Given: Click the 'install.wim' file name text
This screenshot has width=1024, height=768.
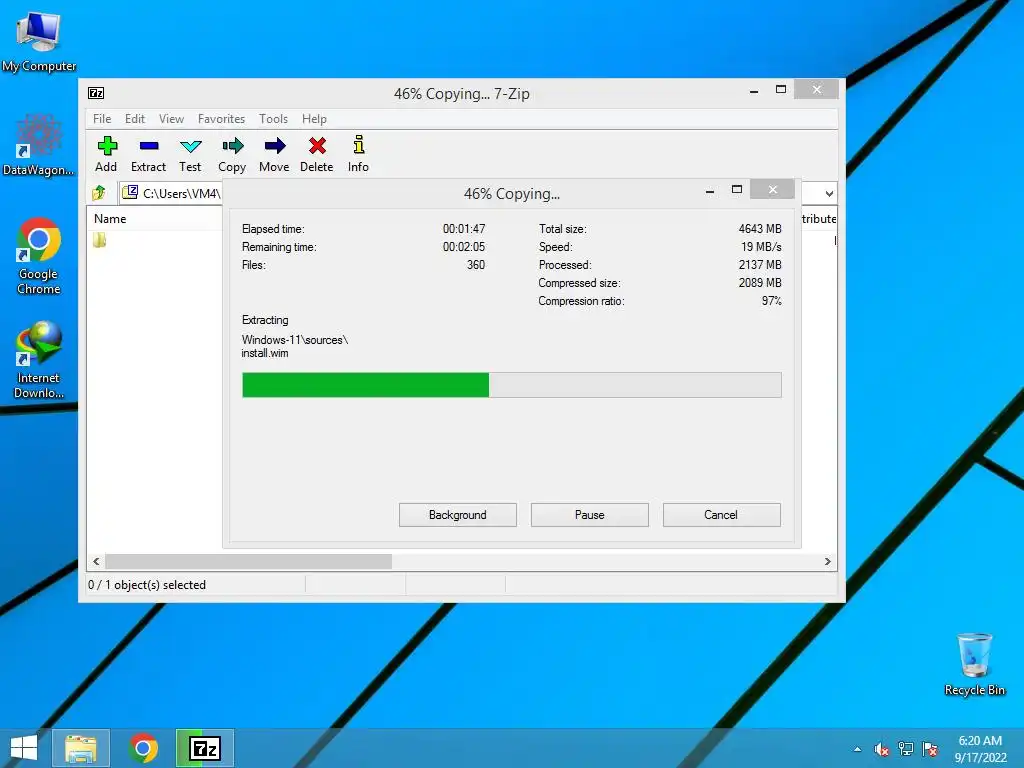Looking at the screenshot, I should tap(264, 353).
